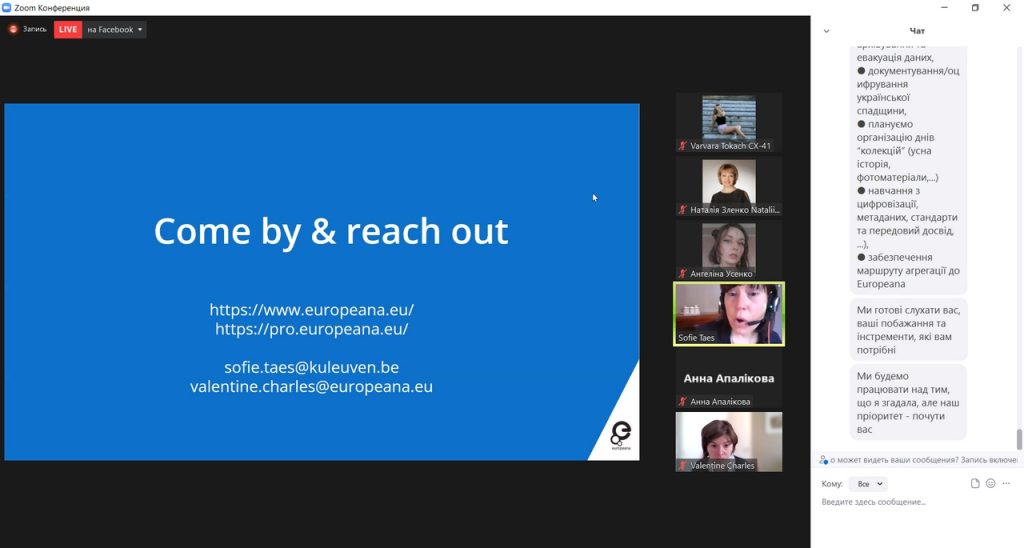
Task: Click muted mic icon of Ангеліна Усенко
Action: tap(682, 274)
